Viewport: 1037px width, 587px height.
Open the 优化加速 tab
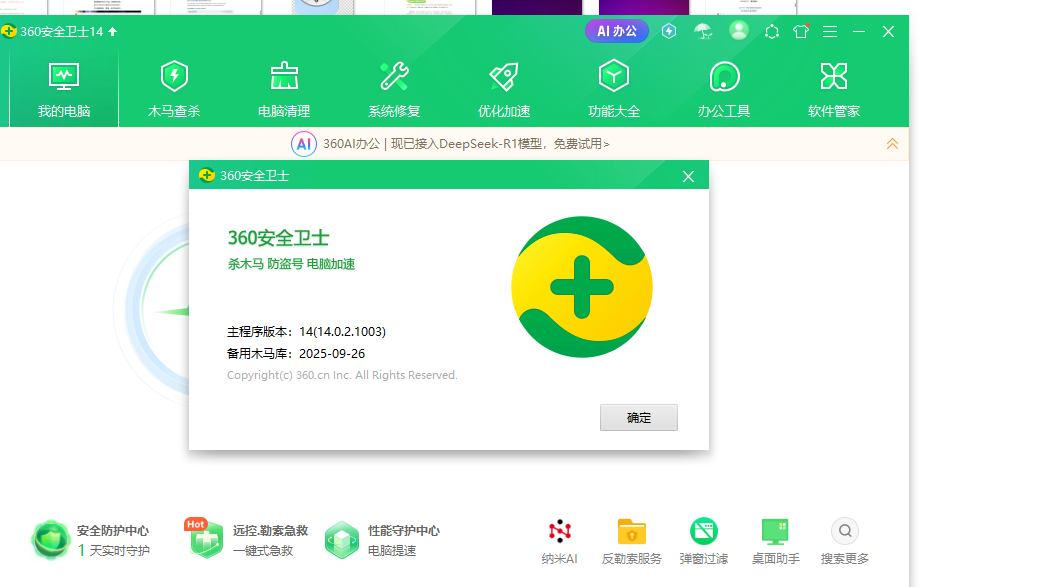[504, 89]
